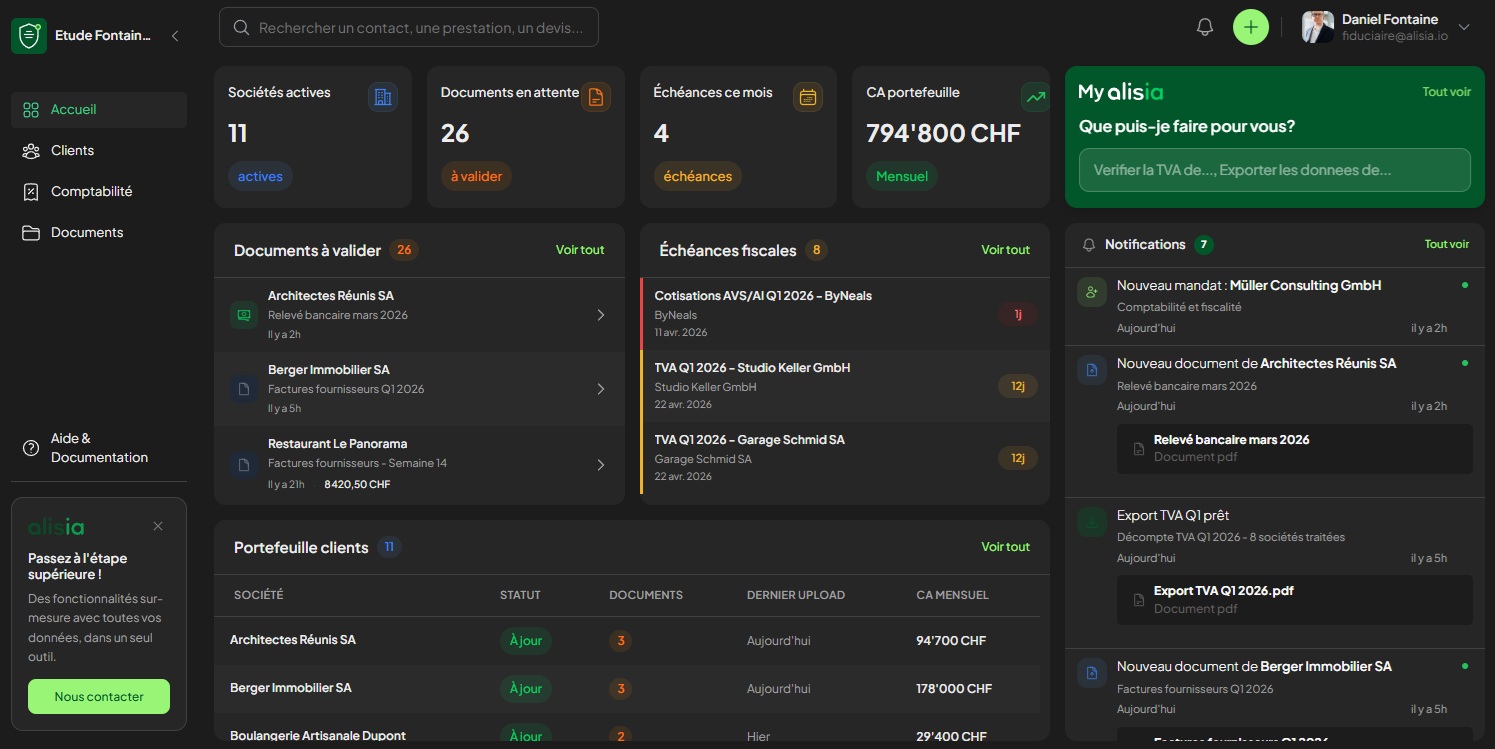Click the notification bell in top bar
Screen dimensions: 1495x749
[1205, 28]
